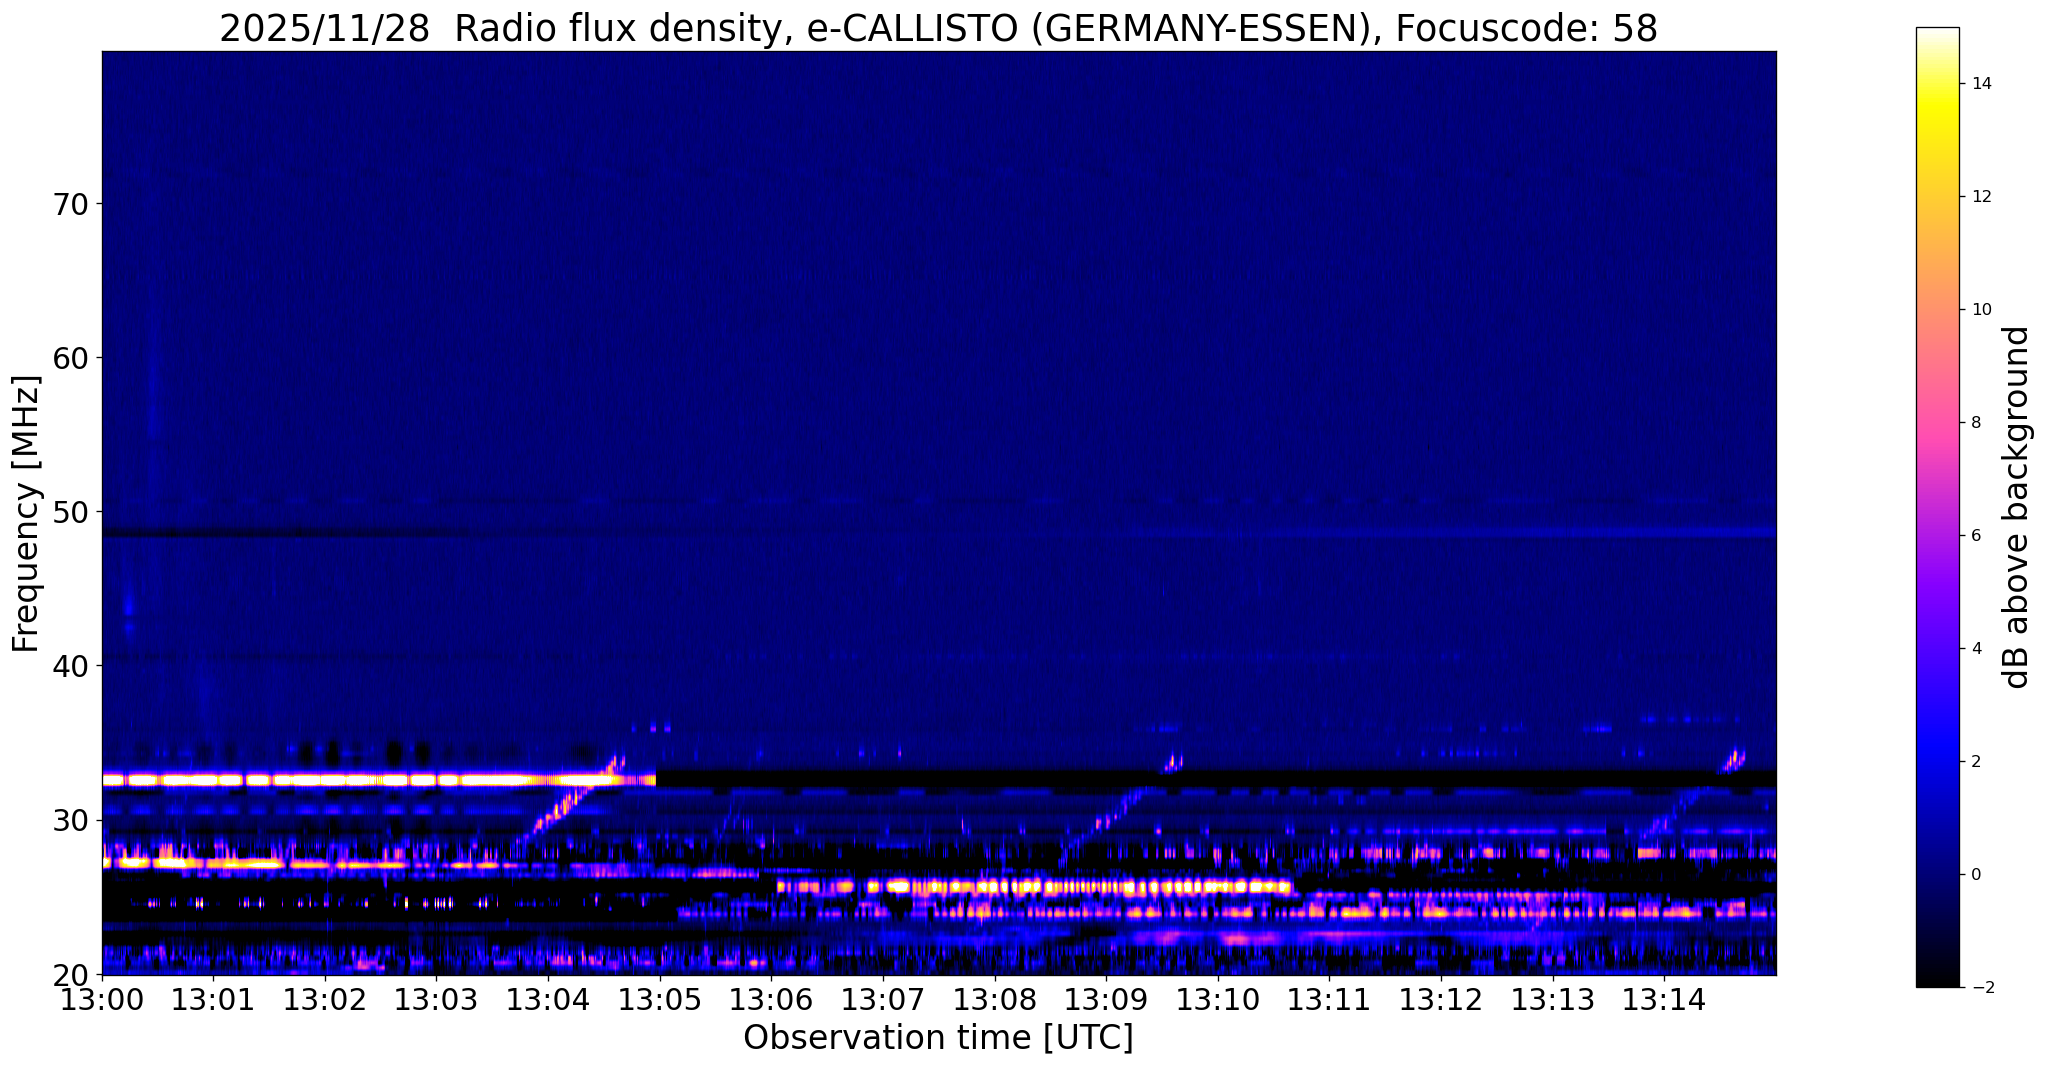Click the colorbar tick label 14
This screenshot has height=1067, width=2047.
point(1981,84)
